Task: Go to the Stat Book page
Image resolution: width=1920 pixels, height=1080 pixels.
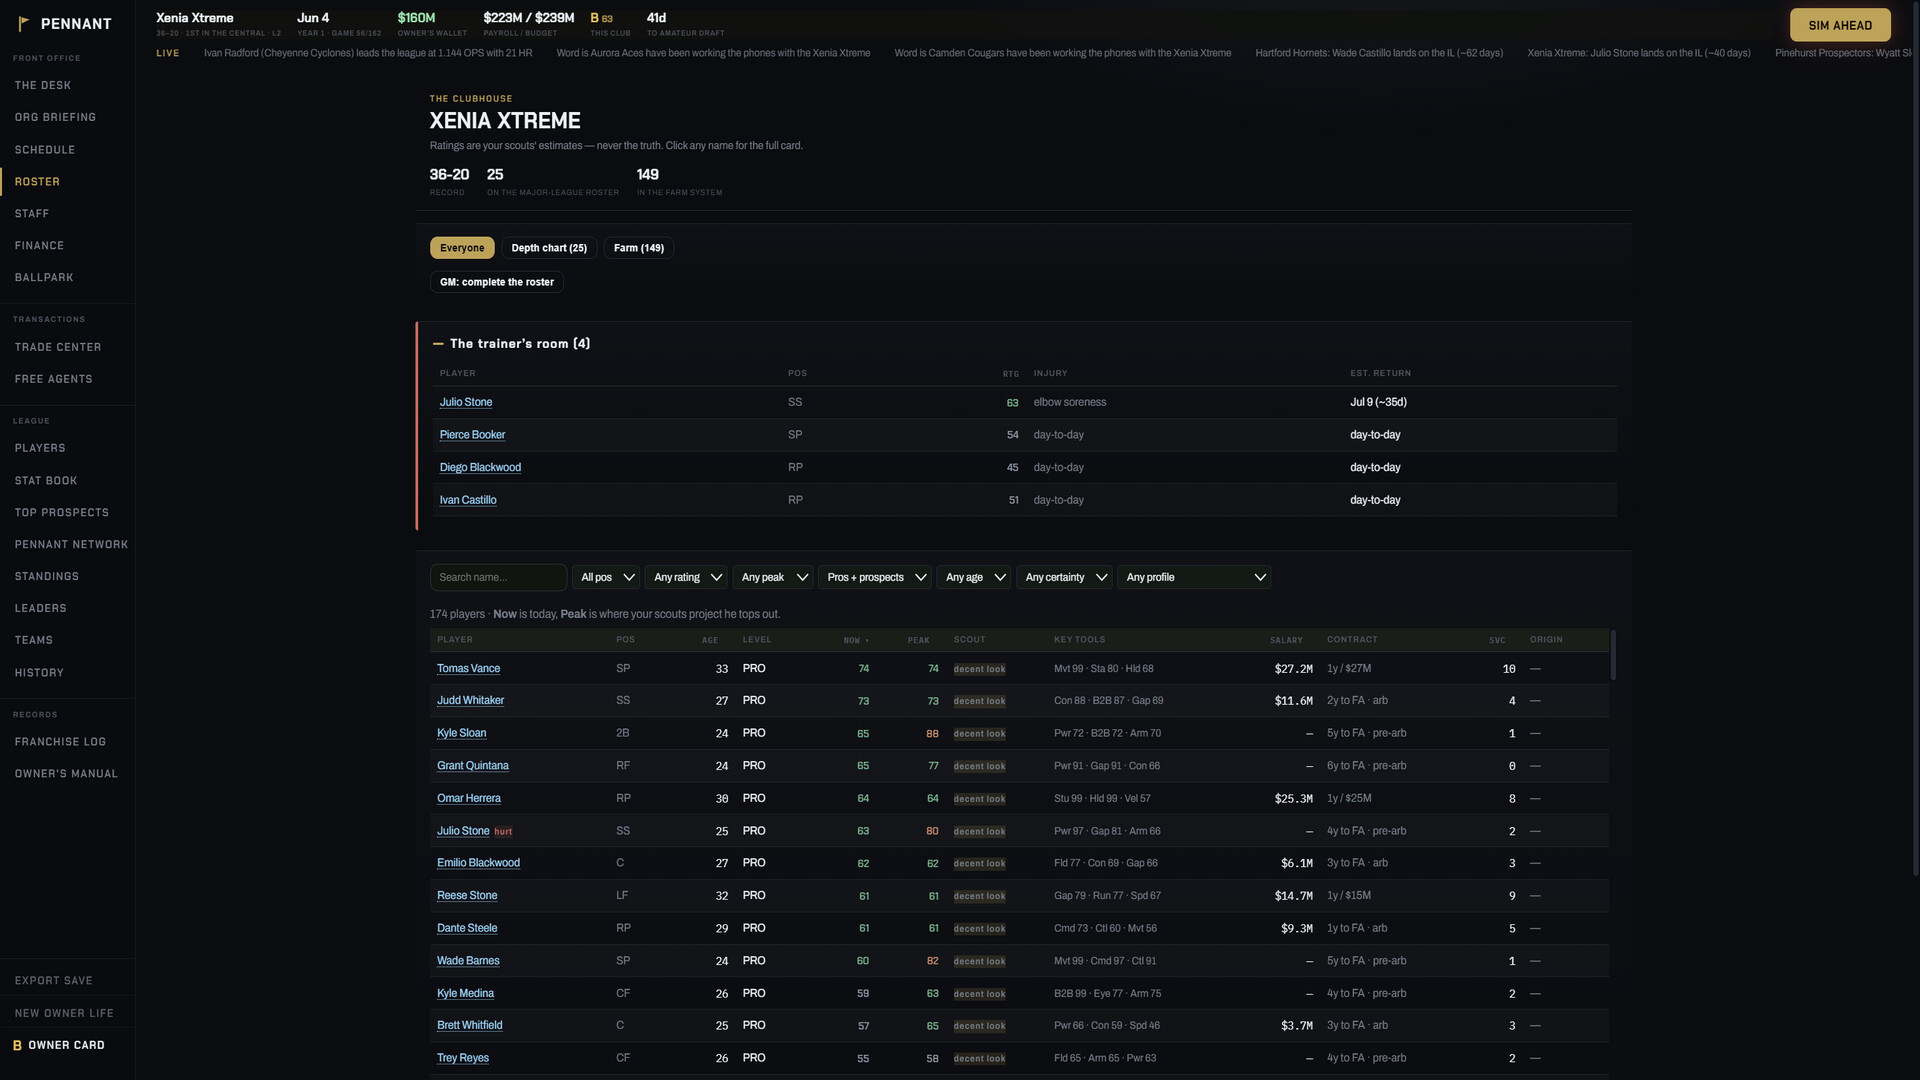Action: coord(46,481)
